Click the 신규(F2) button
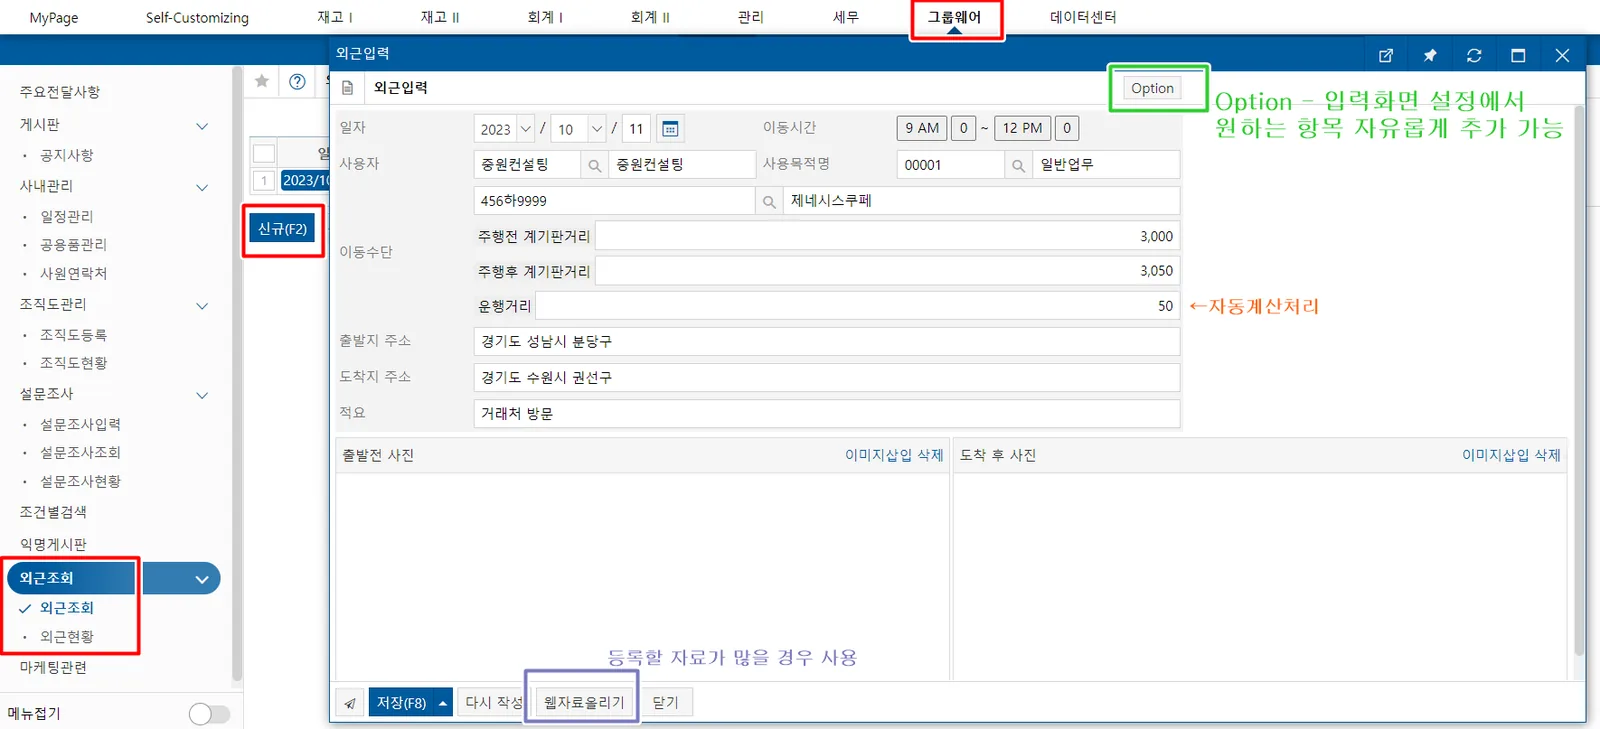Screen dimensions: 1600x729 (x=283, y=229)
